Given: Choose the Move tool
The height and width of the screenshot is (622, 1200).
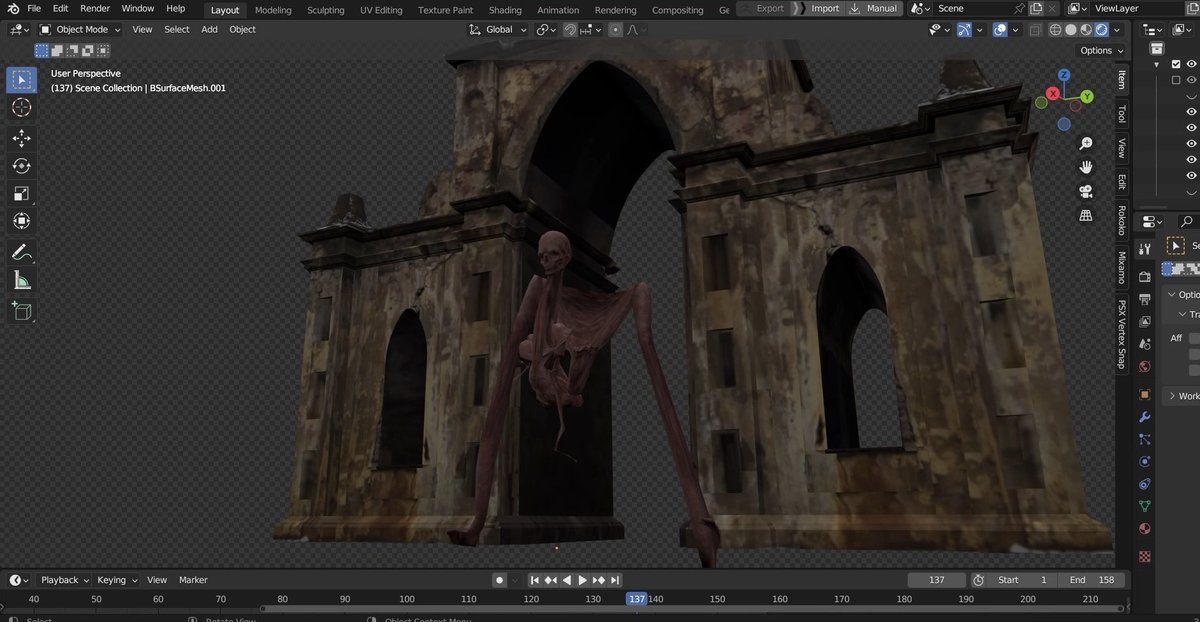Looking at the screenshot, I should (x=21, y=138).
